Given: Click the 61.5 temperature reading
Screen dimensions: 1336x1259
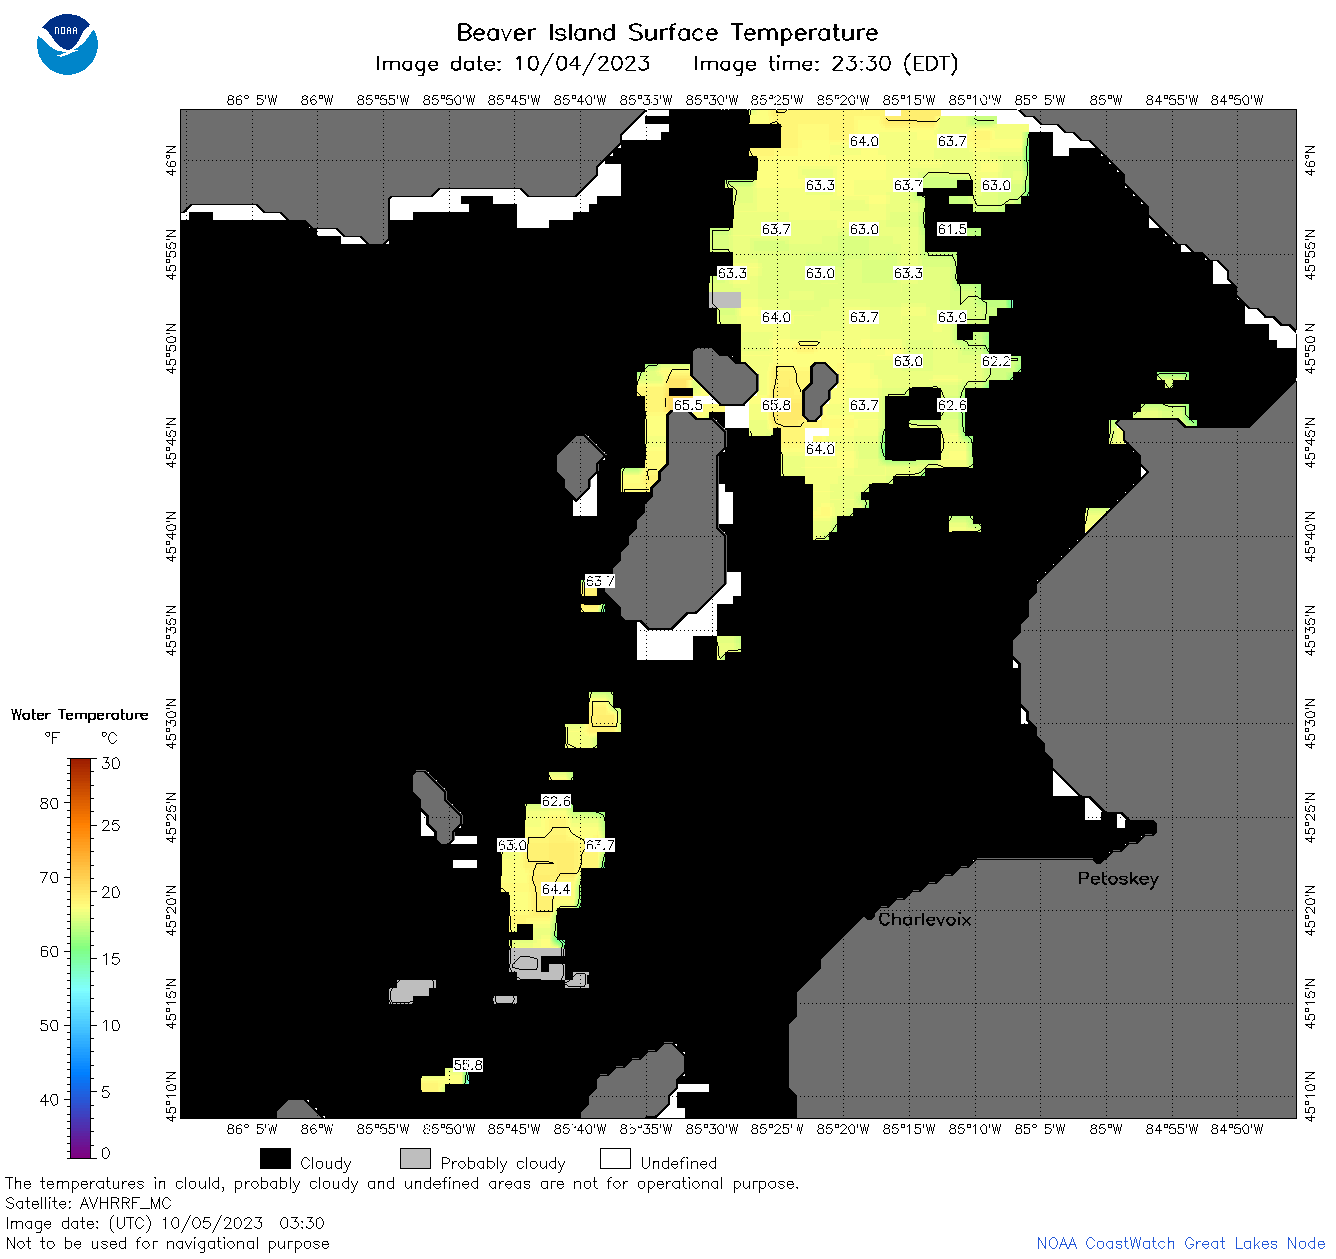Looking at the screenshot, I should pos(952,229).
